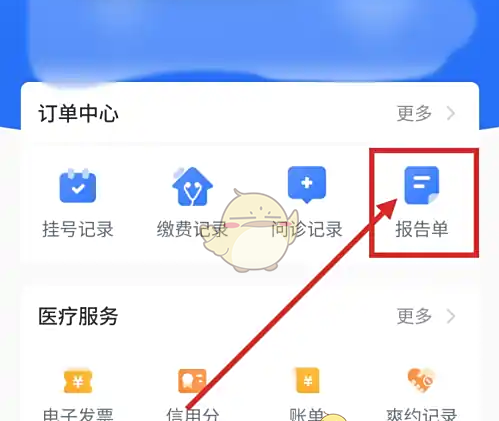This screenshot has width=499, height=421.
Task: Select the 医疗服务 section heading
Action: tap(78, 316)
